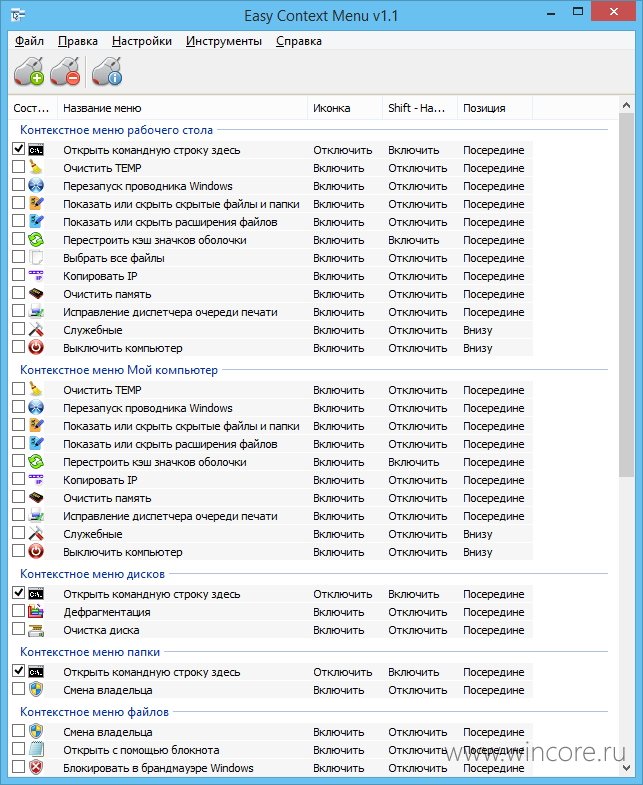Viewport: 643px width, 785px height.
Task: Click the desktop Копировать IP icon
Action: pyautogui.click(x=36, y=276)
